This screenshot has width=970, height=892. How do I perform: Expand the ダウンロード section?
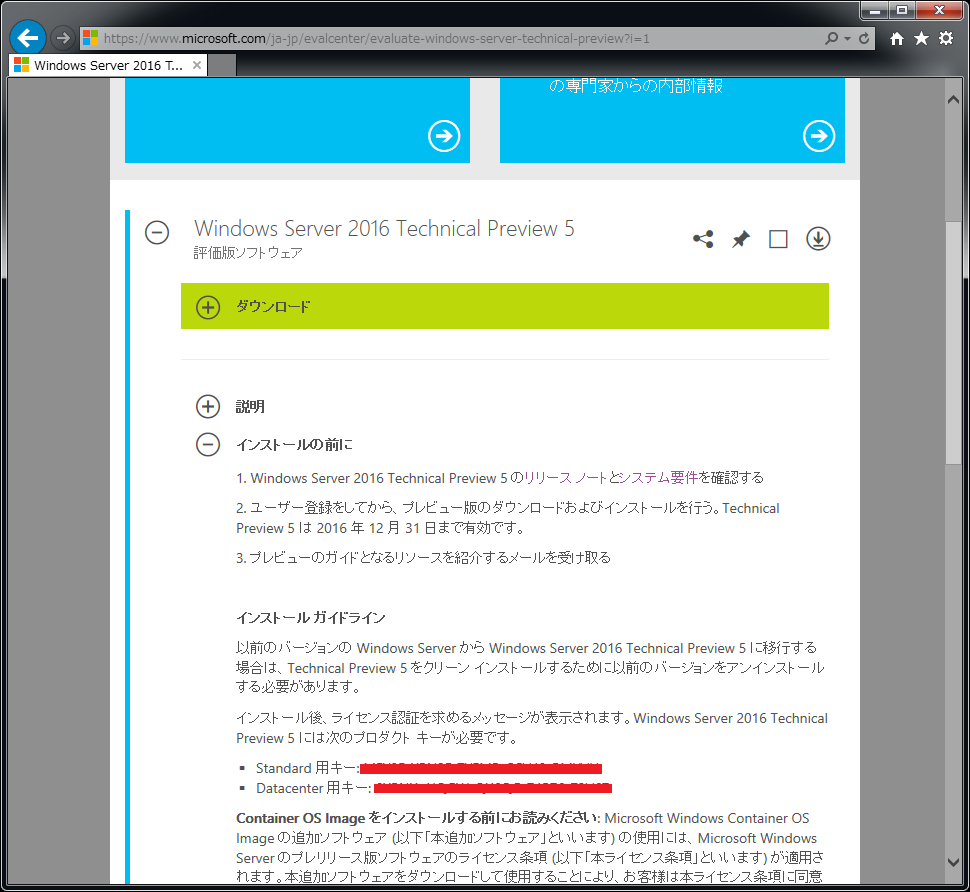208,307
